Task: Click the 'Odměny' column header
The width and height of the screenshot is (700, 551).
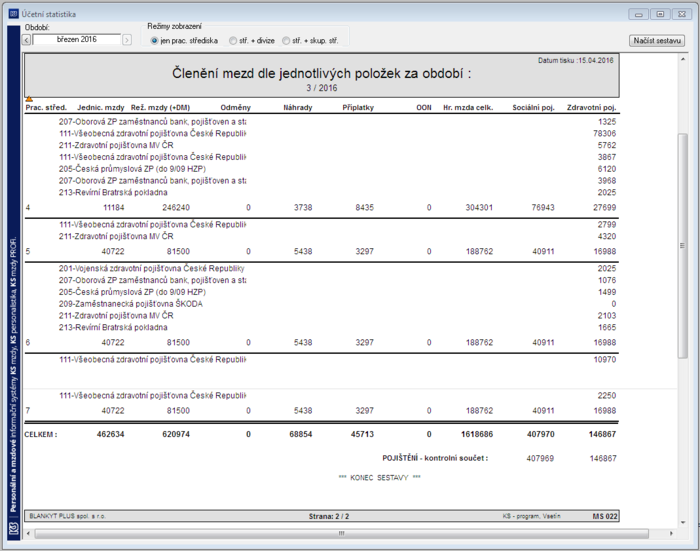Action: point(236,108)
